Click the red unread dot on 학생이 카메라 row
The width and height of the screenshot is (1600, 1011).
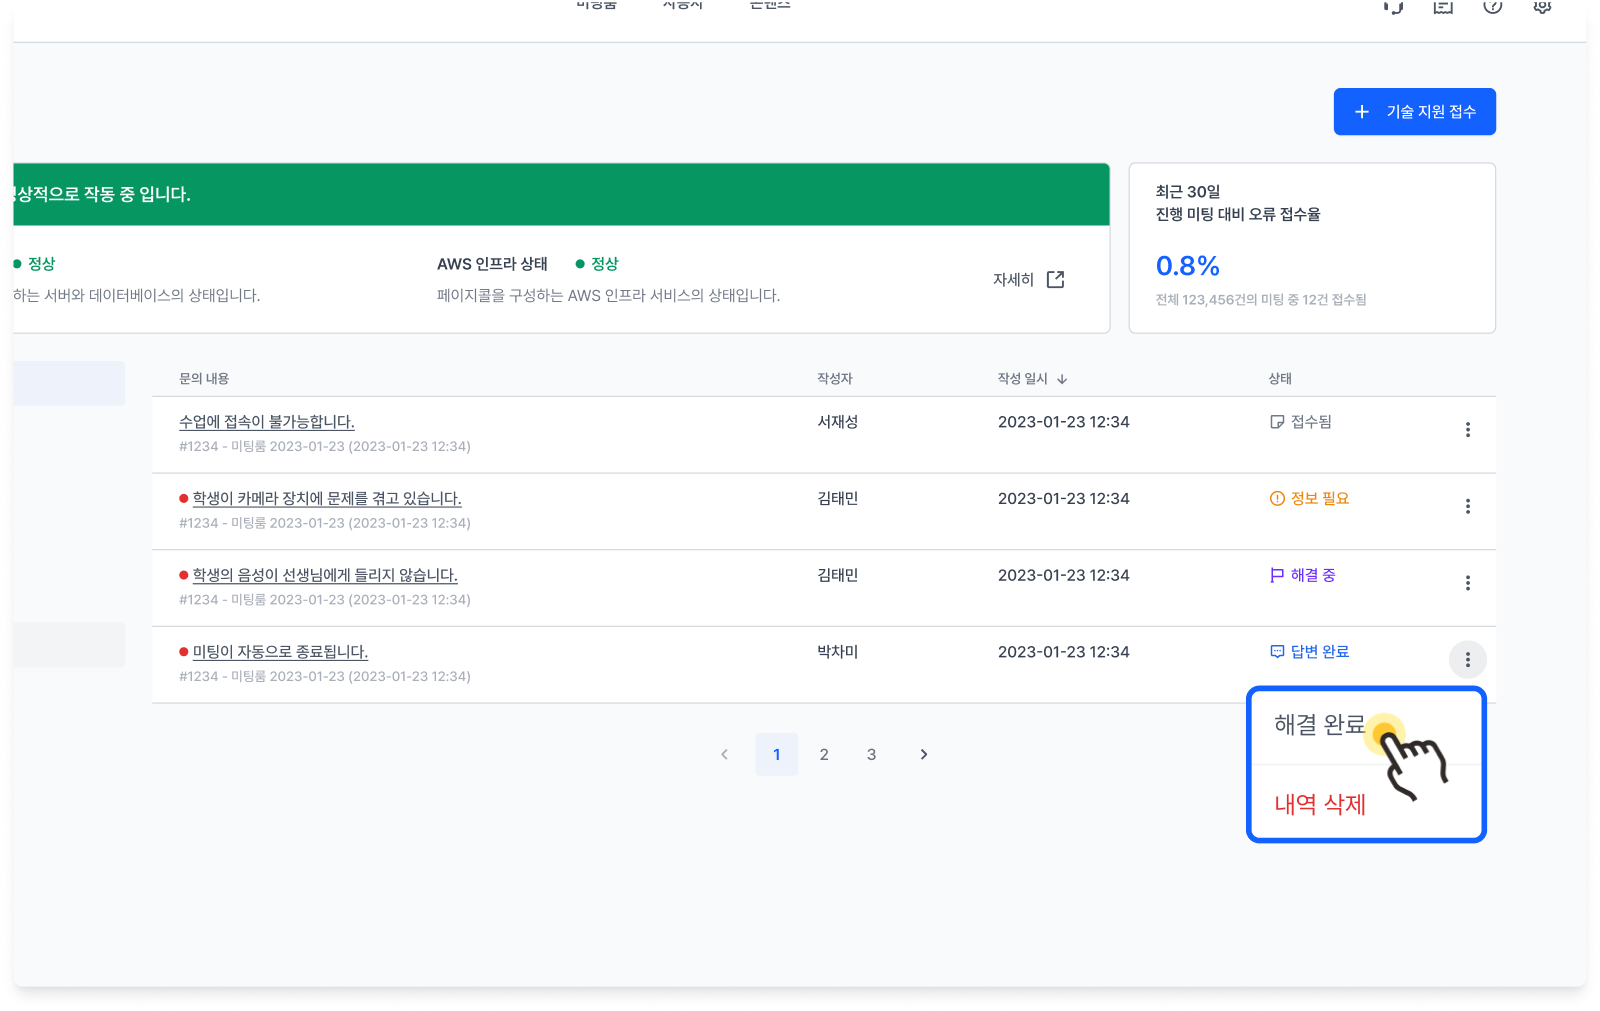point(184,498)
